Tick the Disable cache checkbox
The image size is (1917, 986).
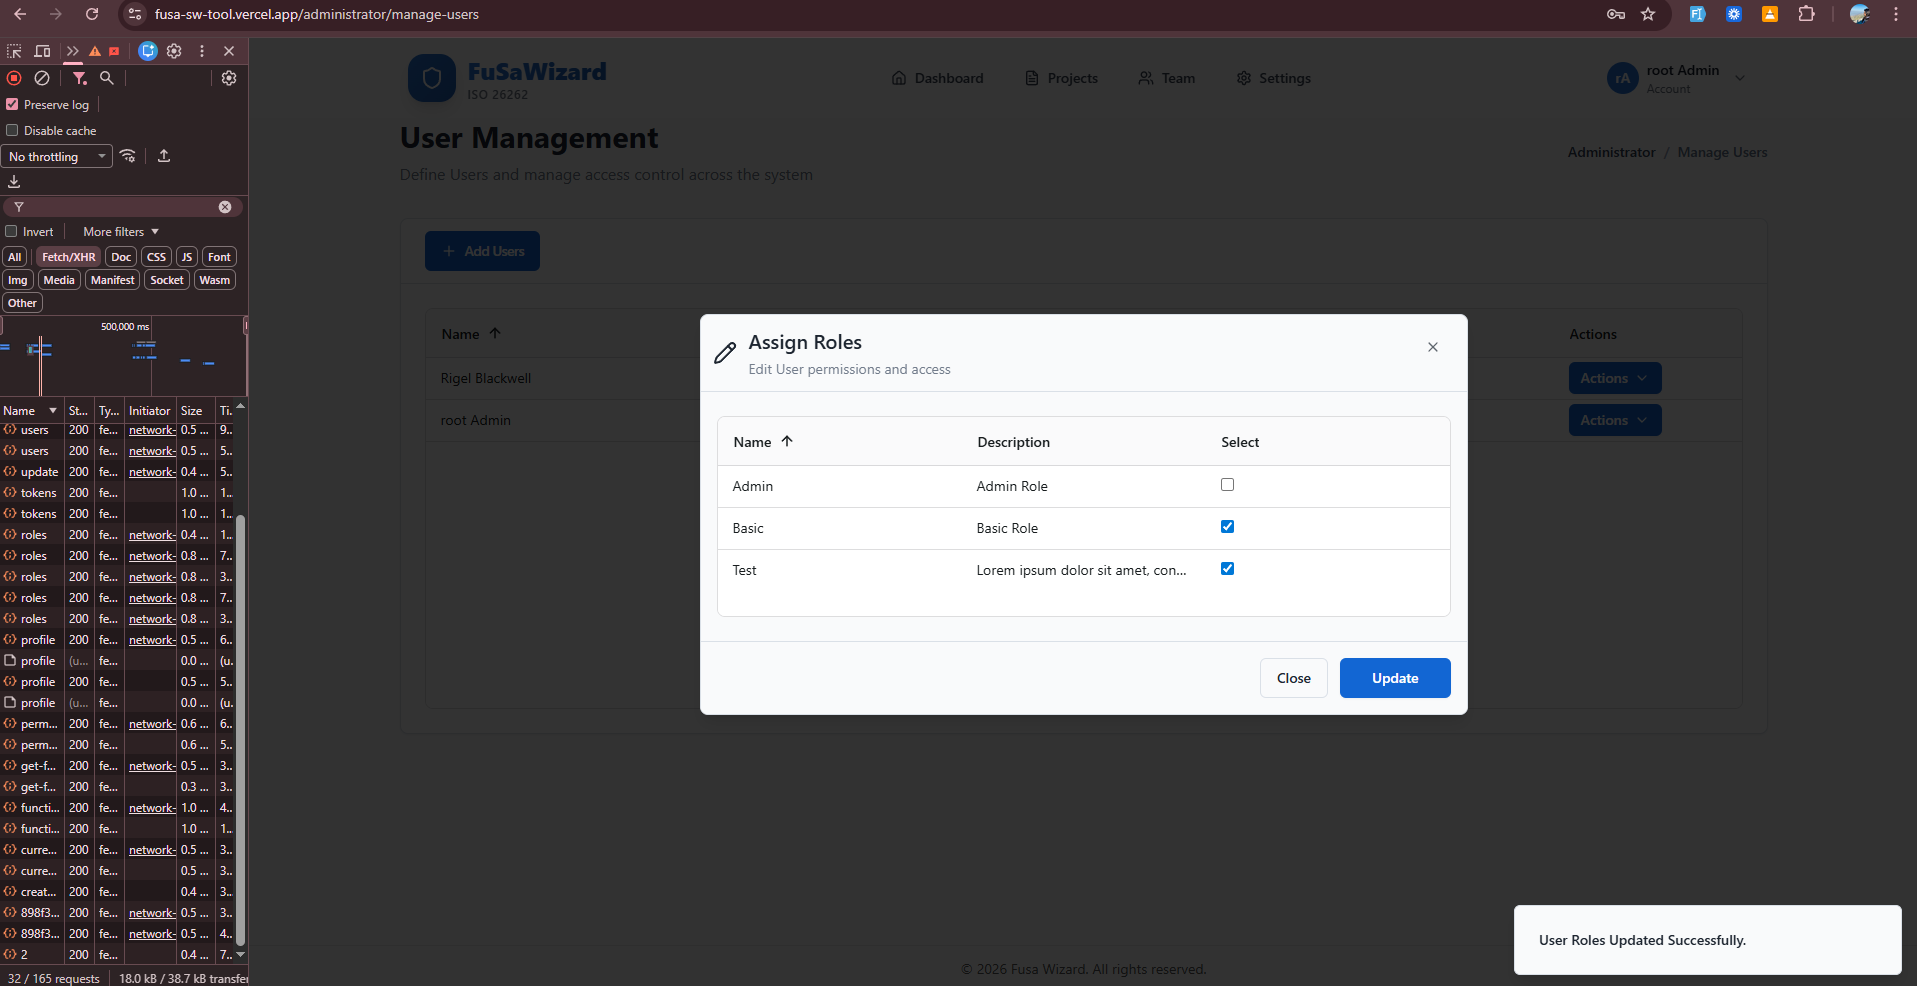[13, 131]
